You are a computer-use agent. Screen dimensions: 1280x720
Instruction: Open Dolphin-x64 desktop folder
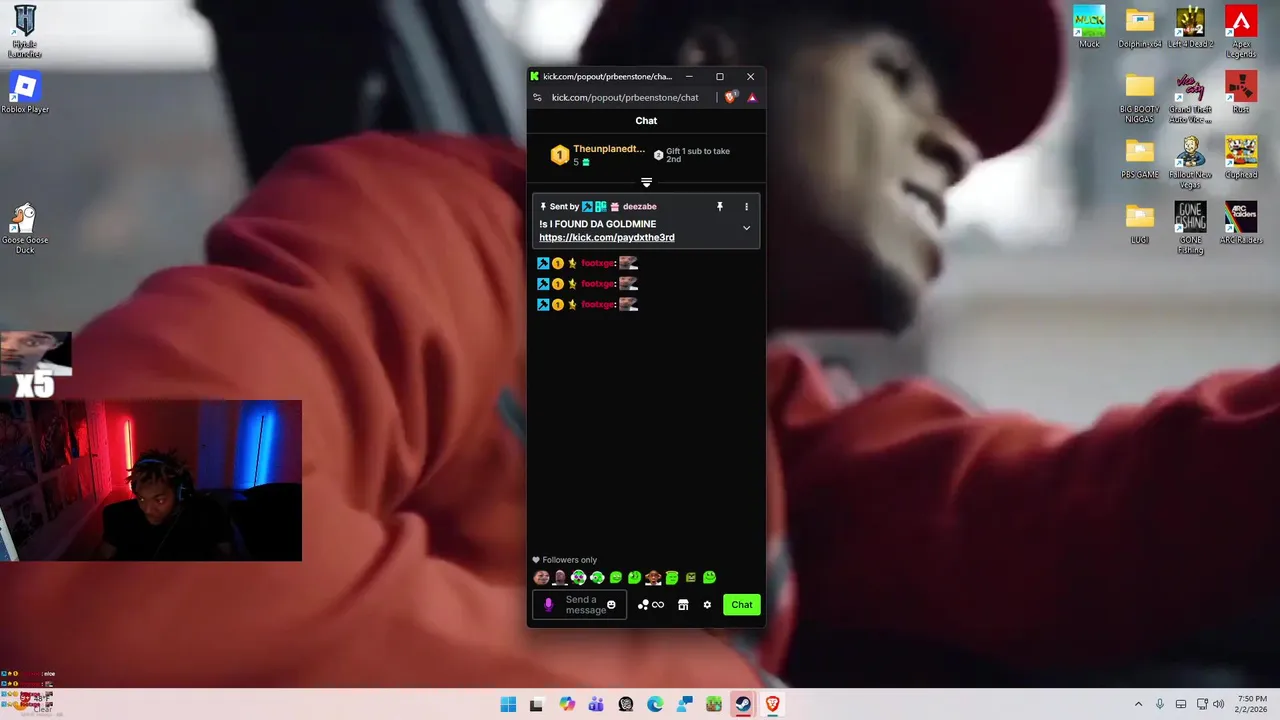pos(1140,27)
